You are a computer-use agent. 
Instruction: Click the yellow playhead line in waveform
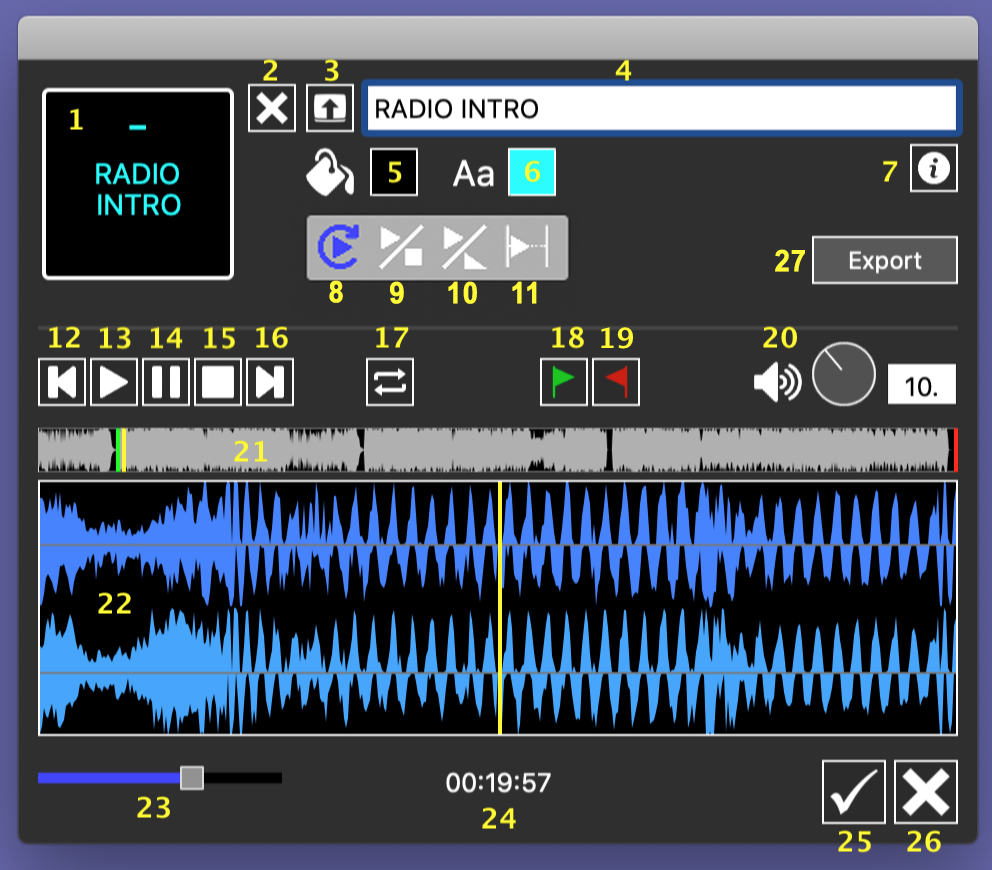(500, 608)
